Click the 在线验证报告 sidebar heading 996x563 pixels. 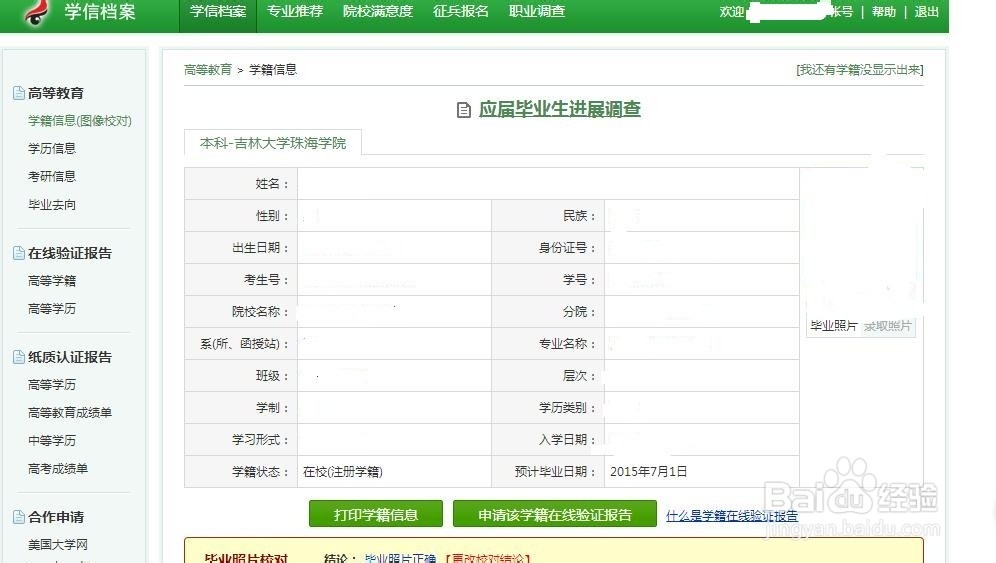pos(70,254)
